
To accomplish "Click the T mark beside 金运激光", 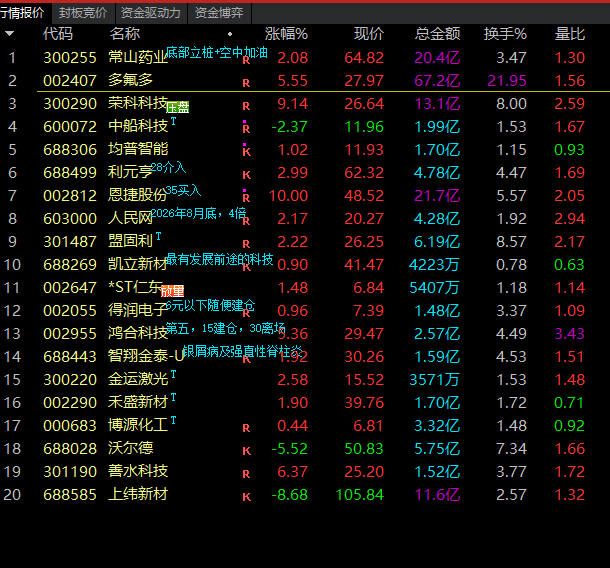I will (173, 374).
